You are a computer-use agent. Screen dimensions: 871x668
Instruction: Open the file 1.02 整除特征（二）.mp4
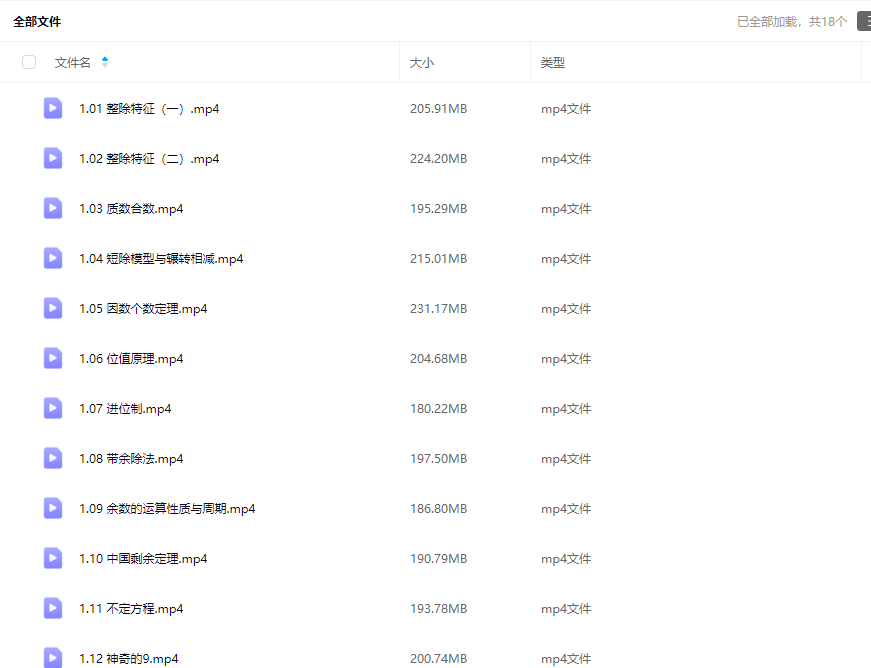point(149,159)
